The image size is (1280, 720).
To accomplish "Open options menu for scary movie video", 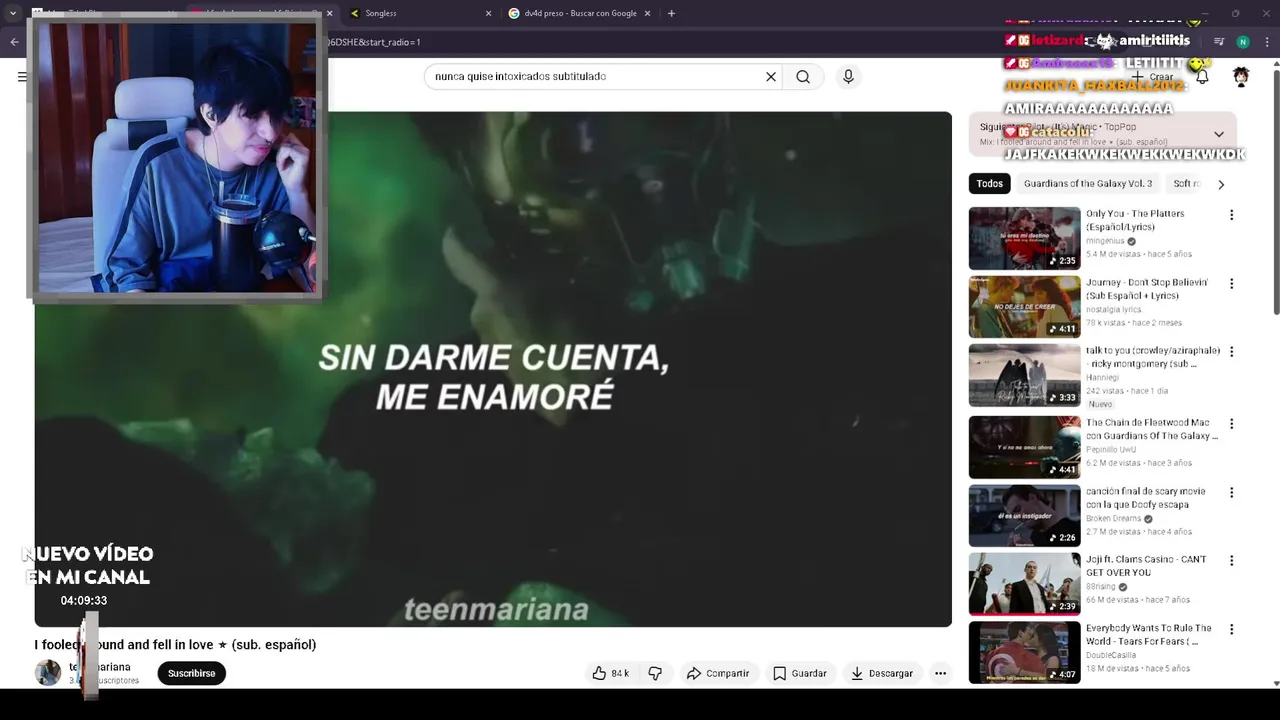I will coord(1231,492).
